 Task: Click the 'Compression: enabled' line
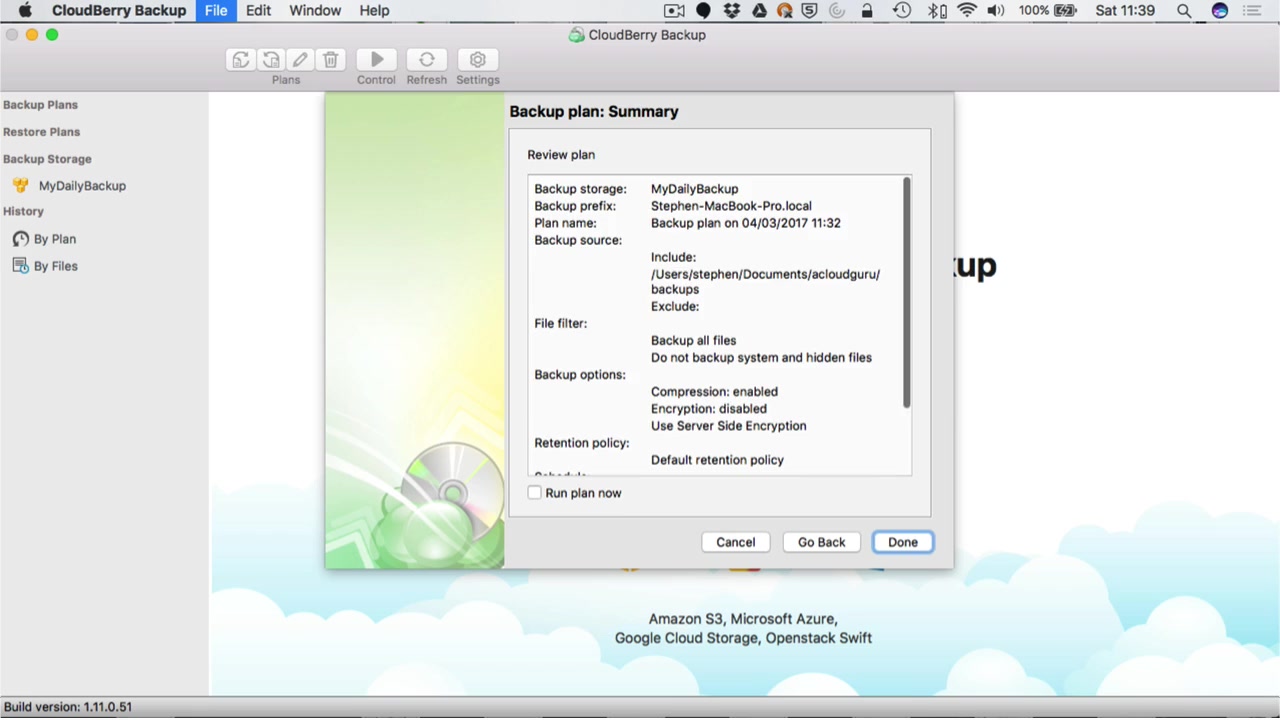(x=714, y=392)
